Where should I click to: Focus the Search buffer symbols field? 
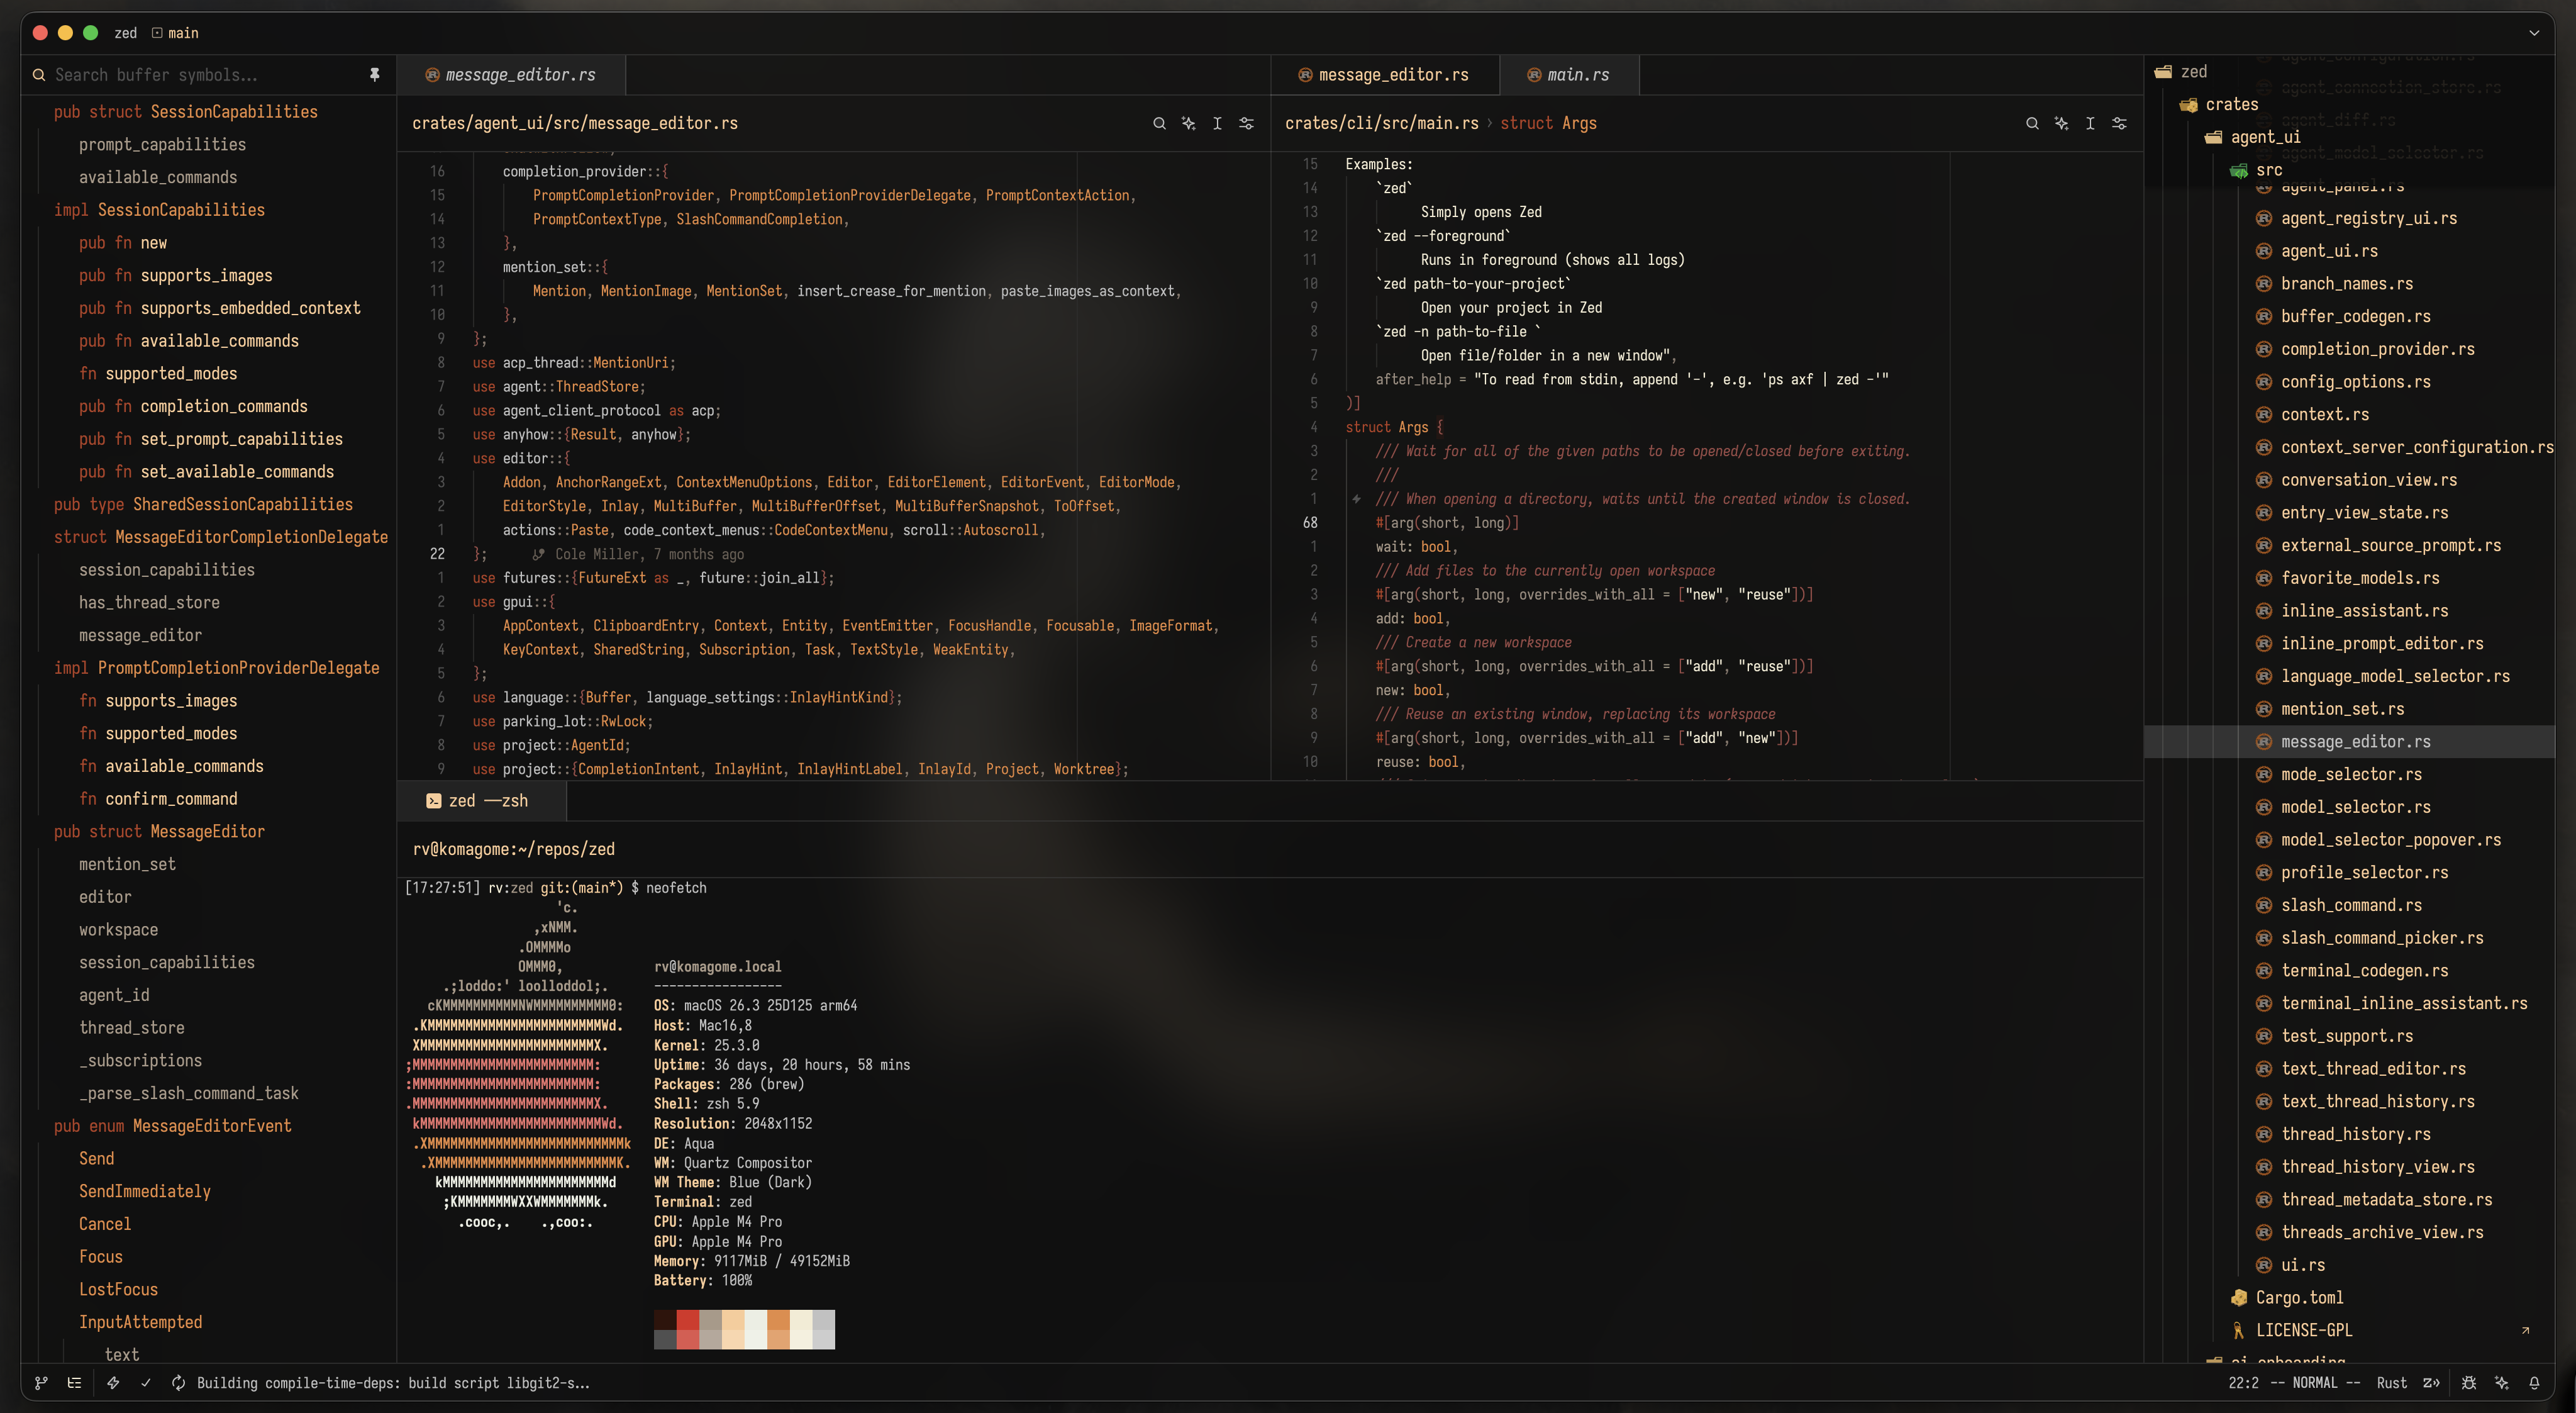click(205, 75)
